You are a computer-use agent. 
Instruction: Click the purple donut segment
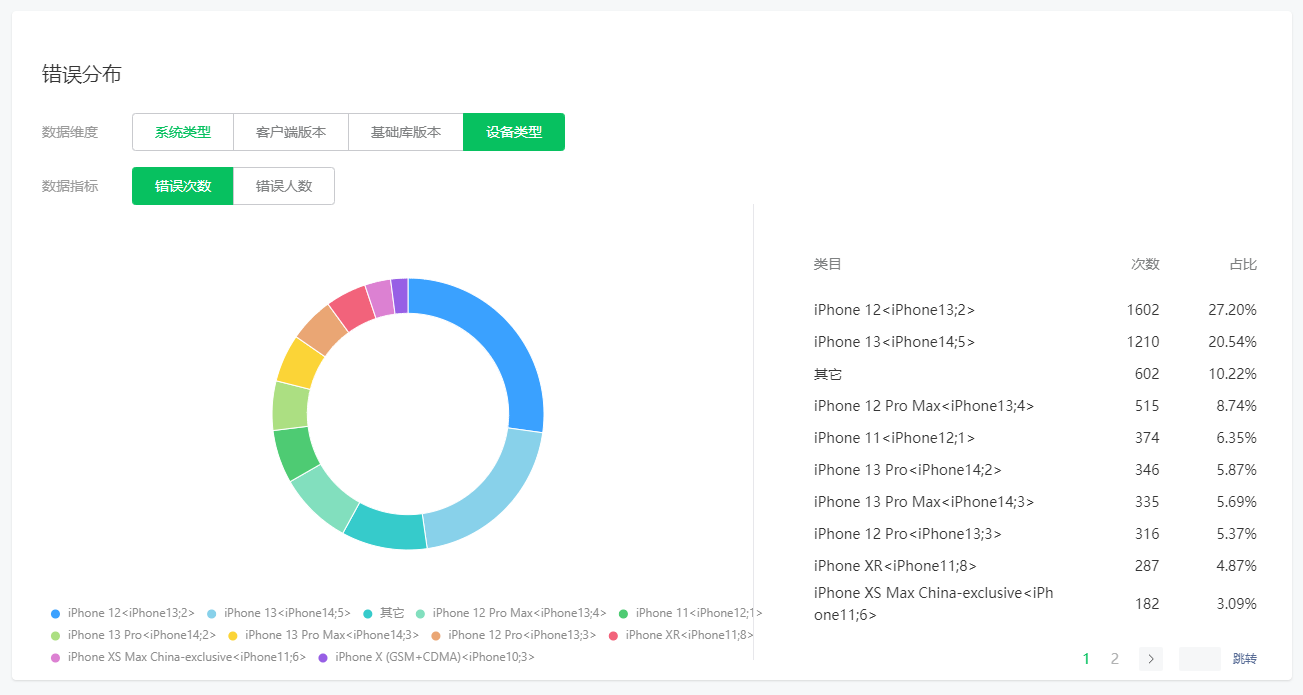[x=400, y=296]
